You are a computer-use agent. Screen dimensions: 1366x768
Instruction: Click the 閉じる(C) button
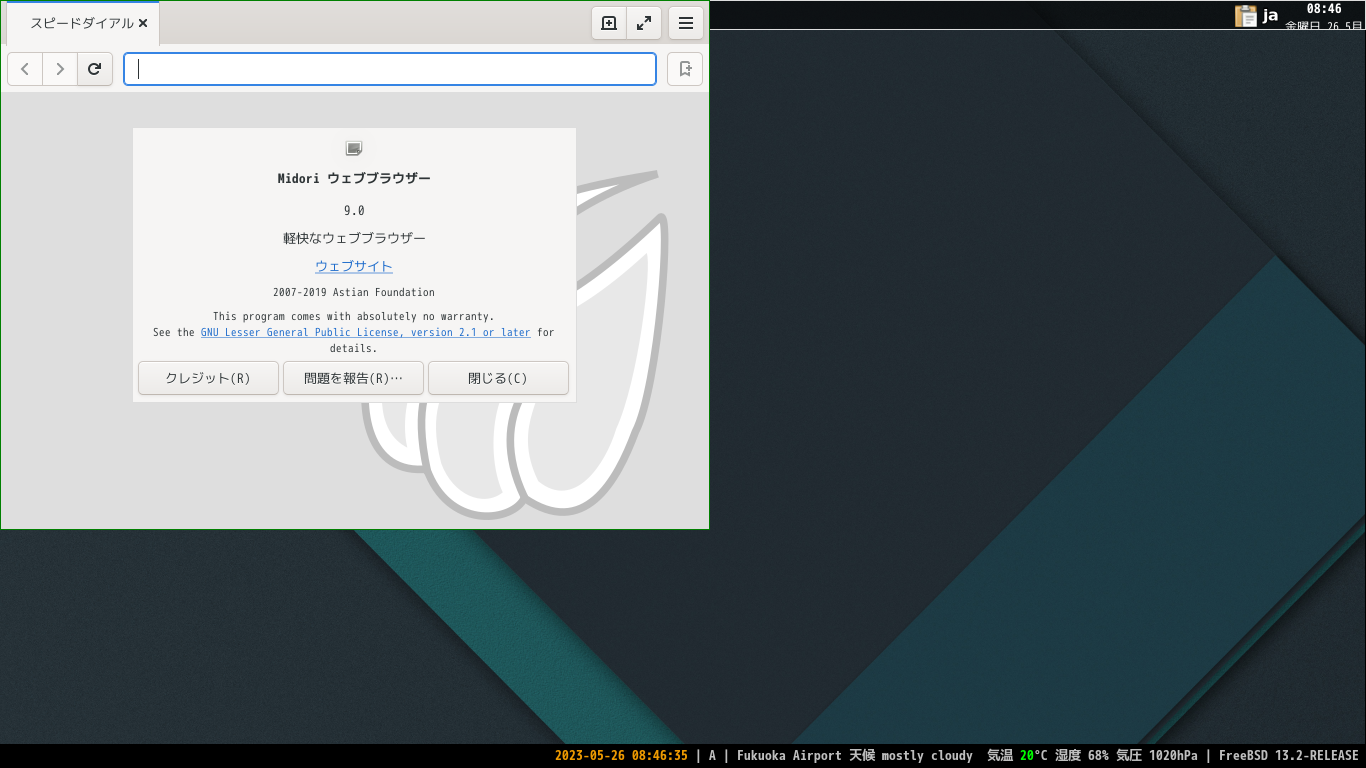498,378
